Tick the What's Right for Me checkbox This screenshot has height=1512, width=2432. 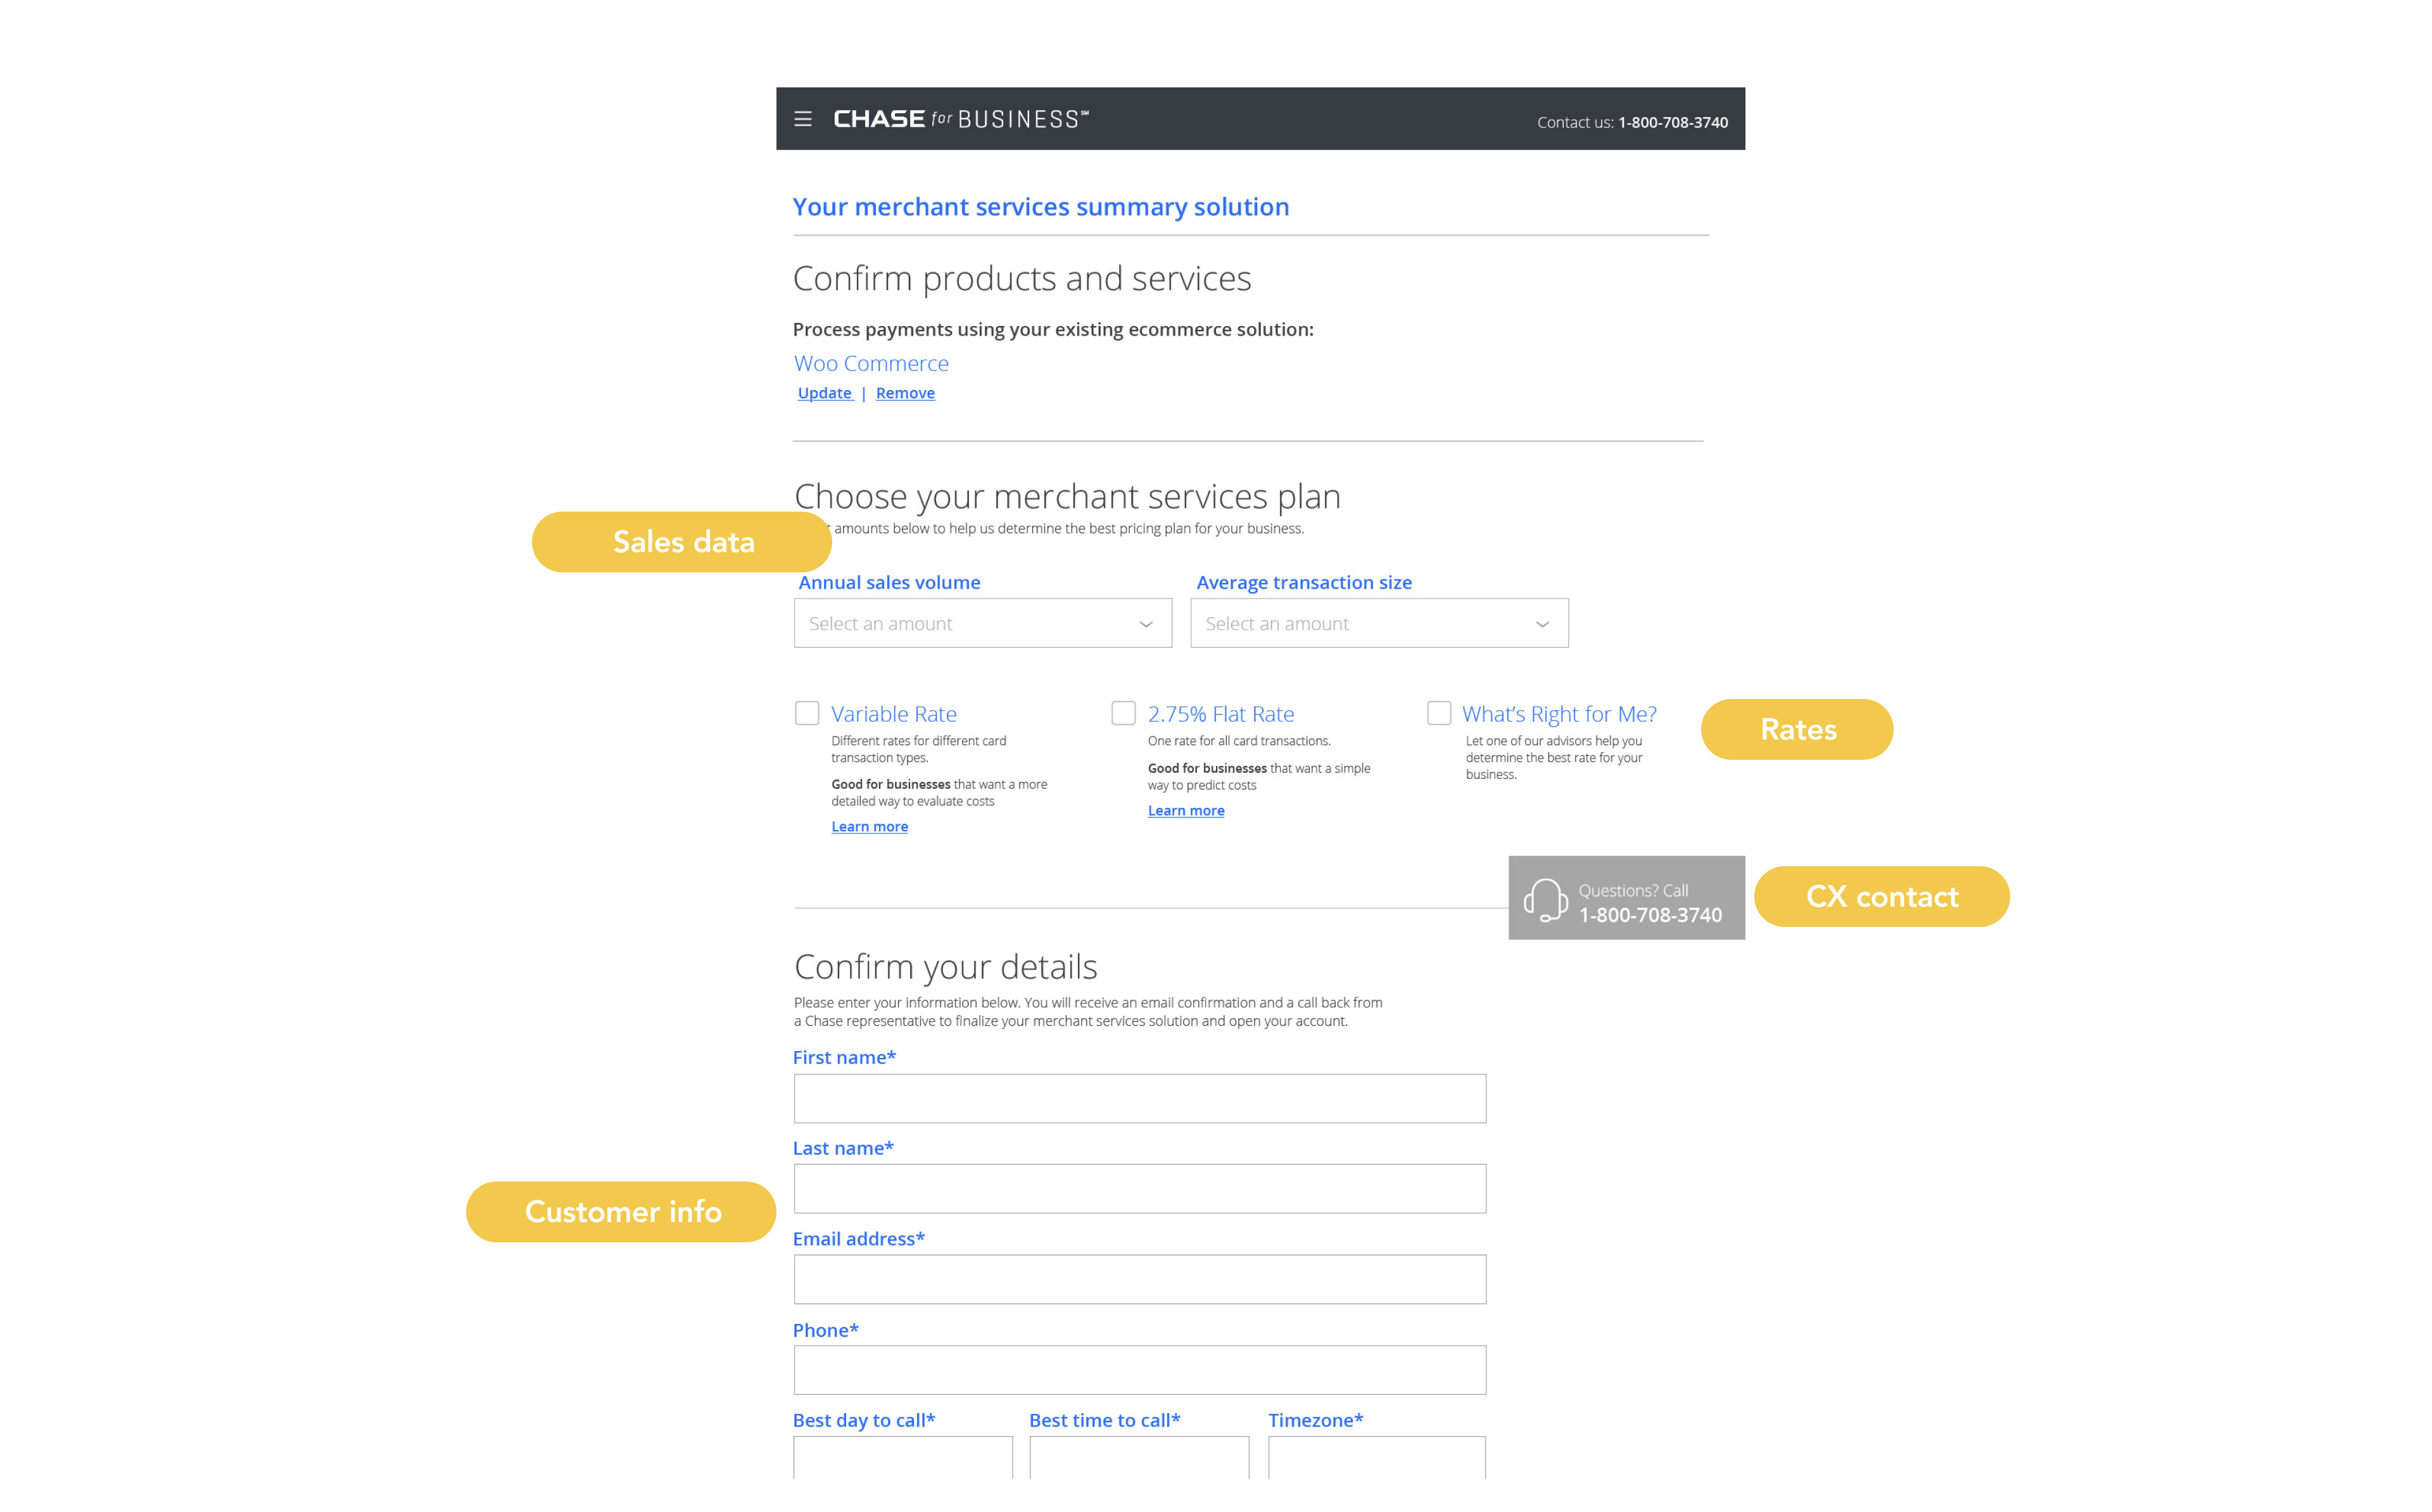pos(1438,713)
